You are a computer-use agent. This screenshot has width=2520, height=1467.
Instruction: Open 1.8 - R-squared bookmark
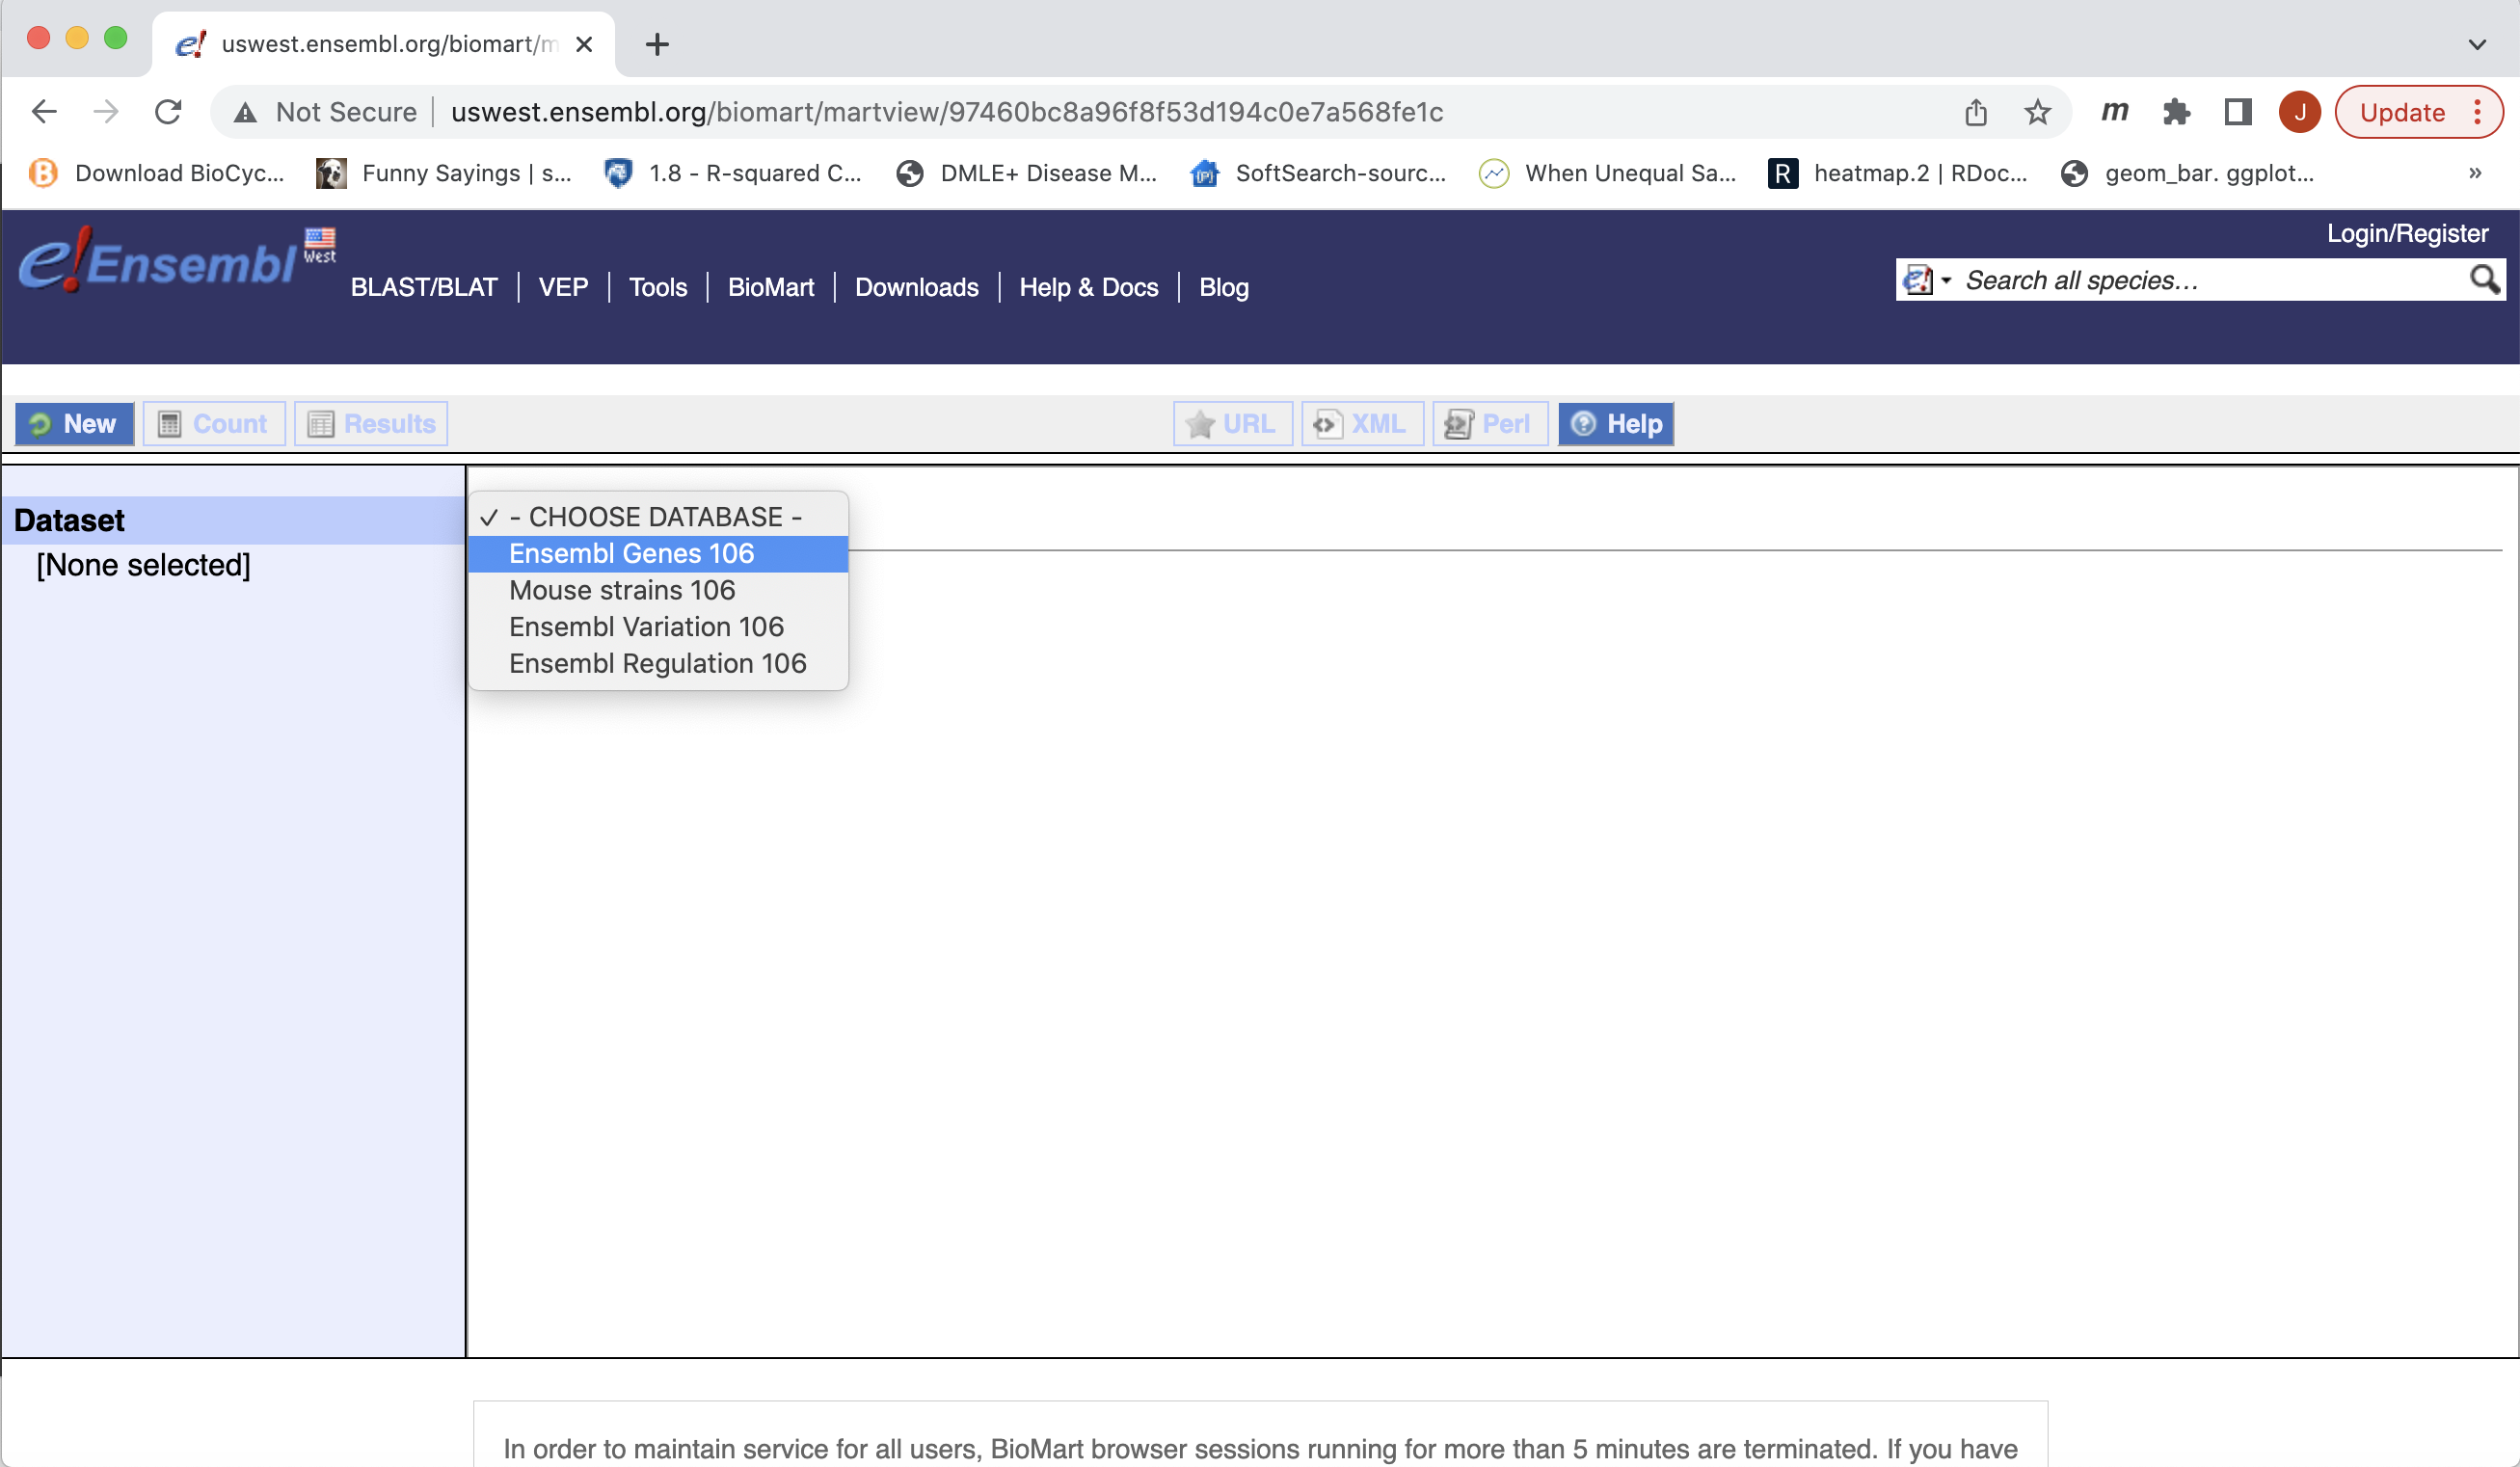pos(733,173)
